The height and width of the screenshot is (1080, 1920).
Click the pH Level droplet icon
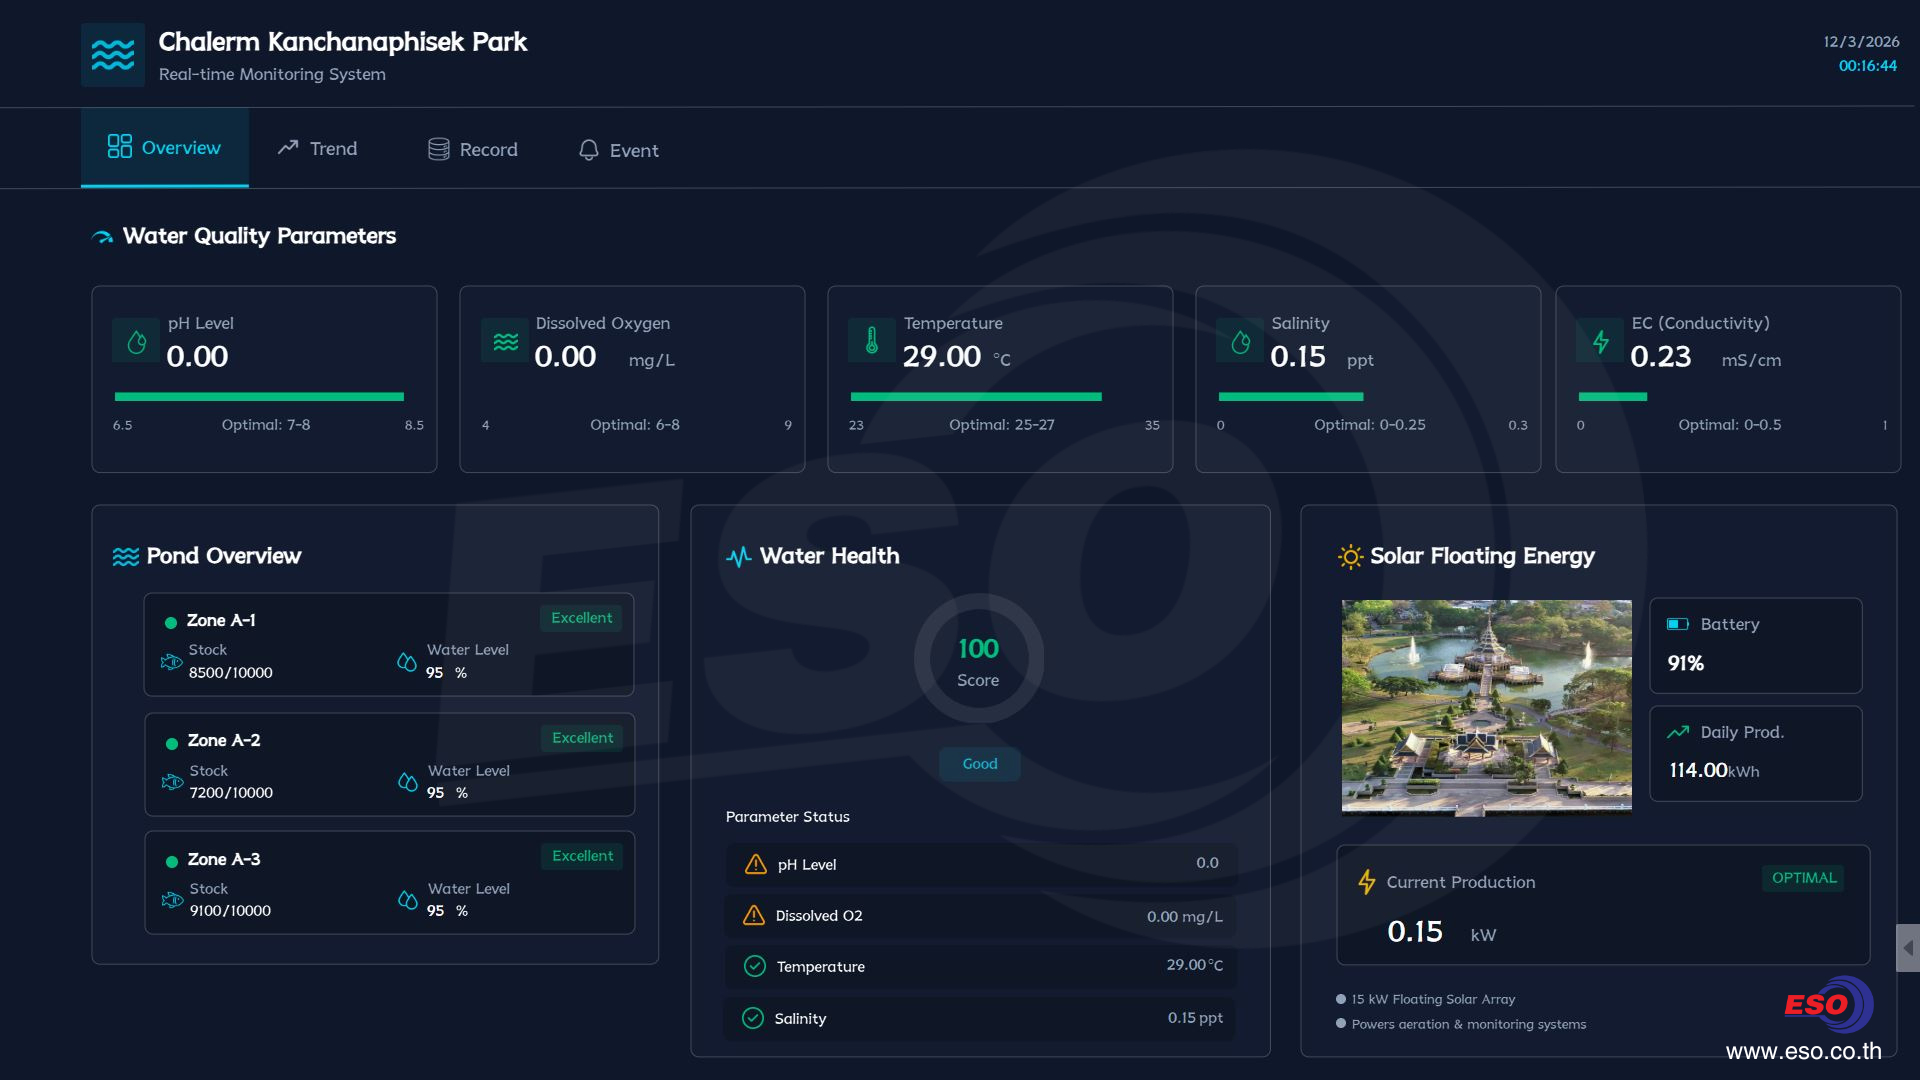[x=137, y=342]
